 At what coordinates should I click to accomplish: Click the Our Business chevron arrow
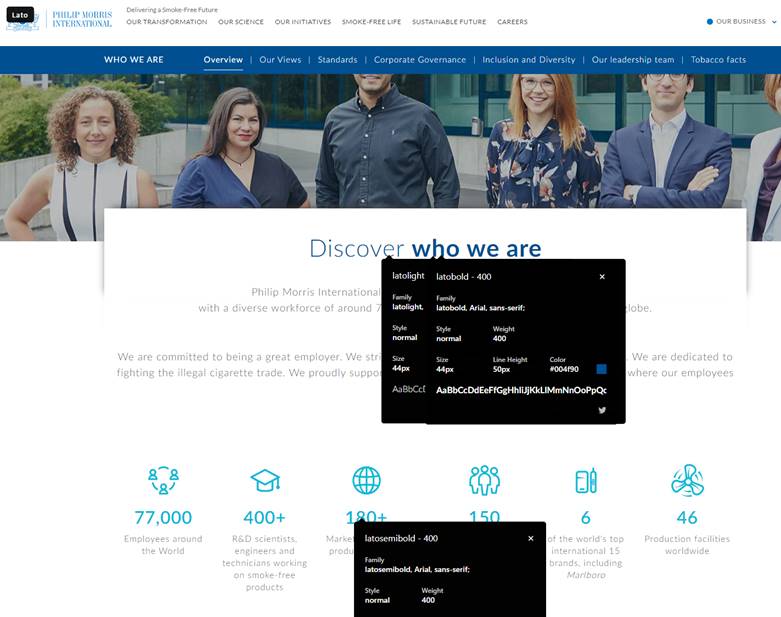[x=774, y=22]
